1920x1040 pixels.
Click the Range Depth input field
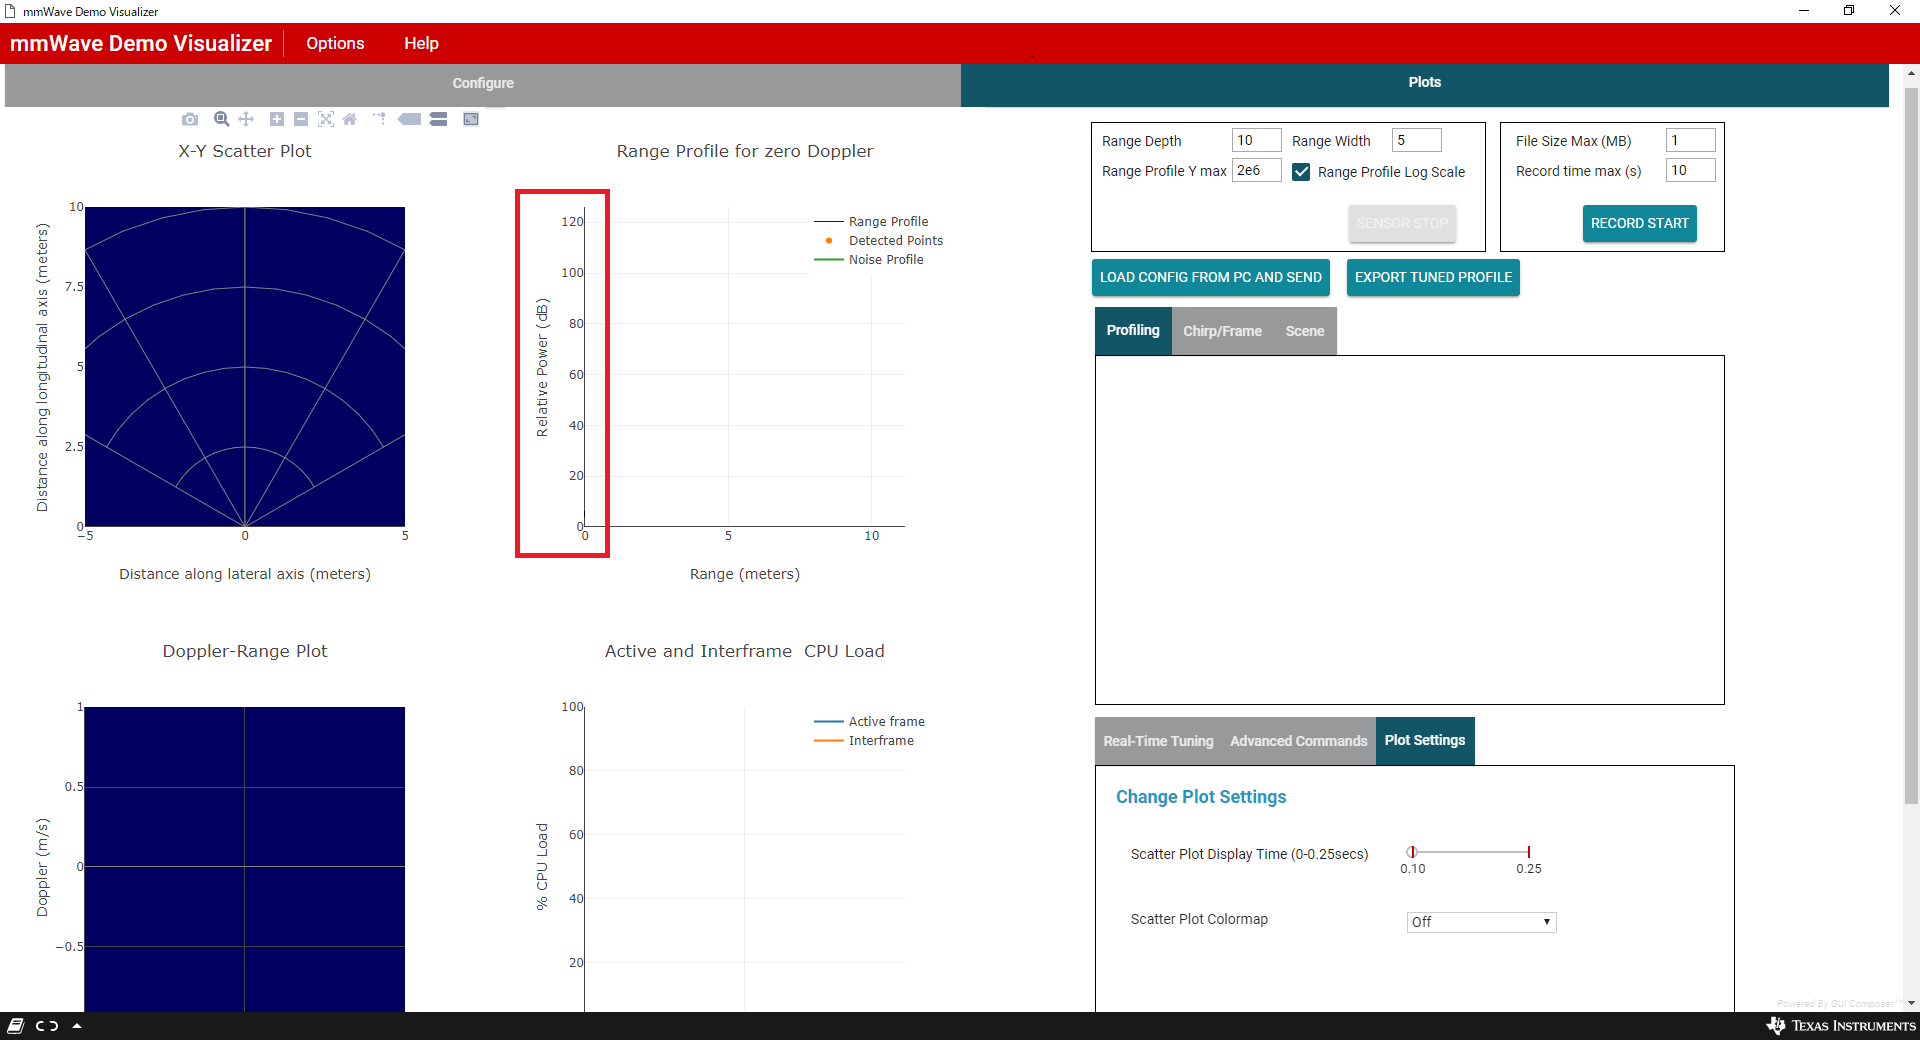[x=1257, y=140]
